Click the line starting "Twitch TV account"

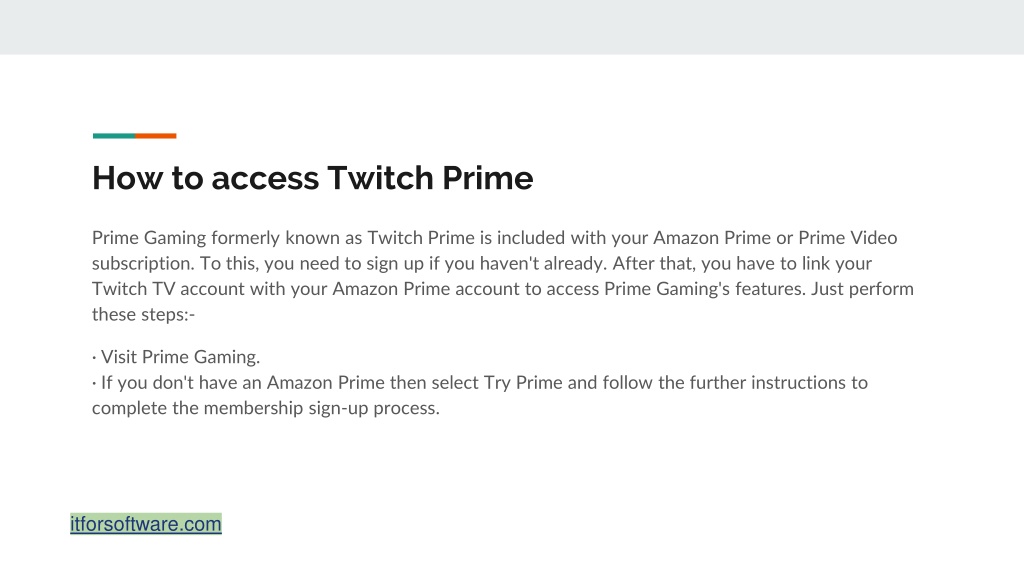pyautogui.click(x=503, y=289)
